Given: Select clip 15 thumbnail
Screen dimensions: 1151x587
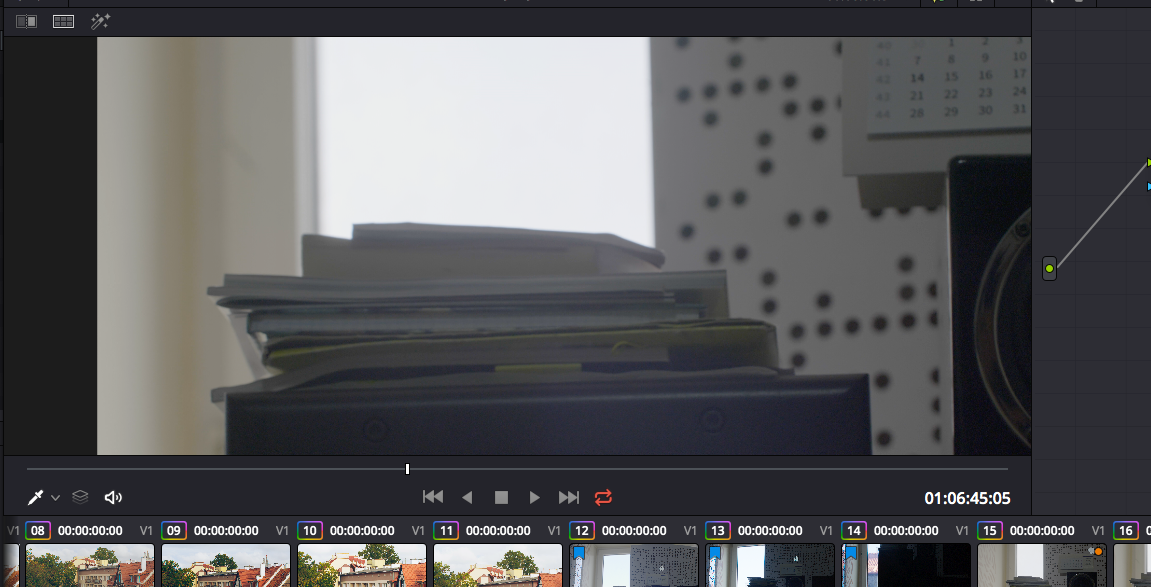Looking at the screenshot, I should coord(1042,565).
